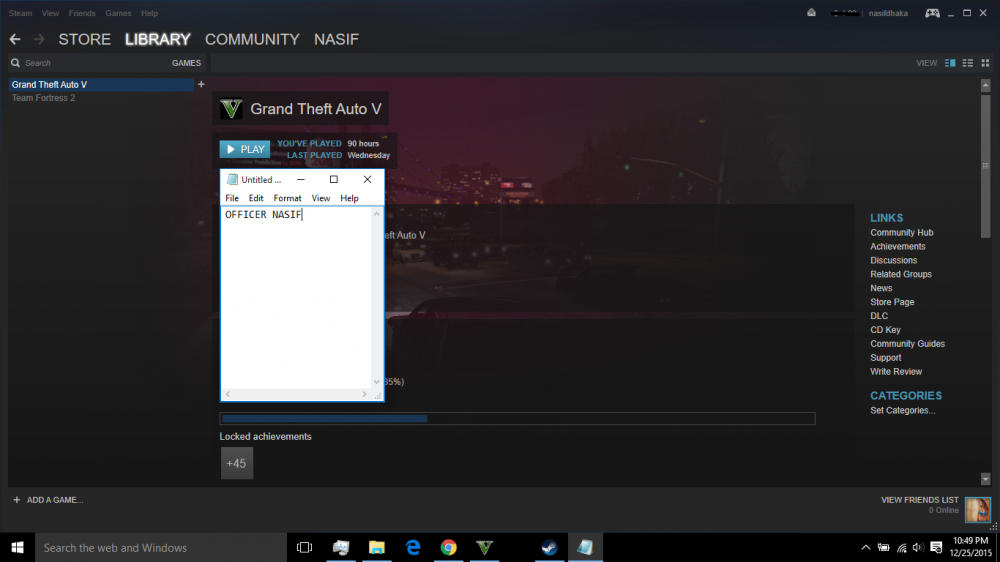Click Set Categories link
Viewport: 1000px width, 562px height.
[902, 411]
